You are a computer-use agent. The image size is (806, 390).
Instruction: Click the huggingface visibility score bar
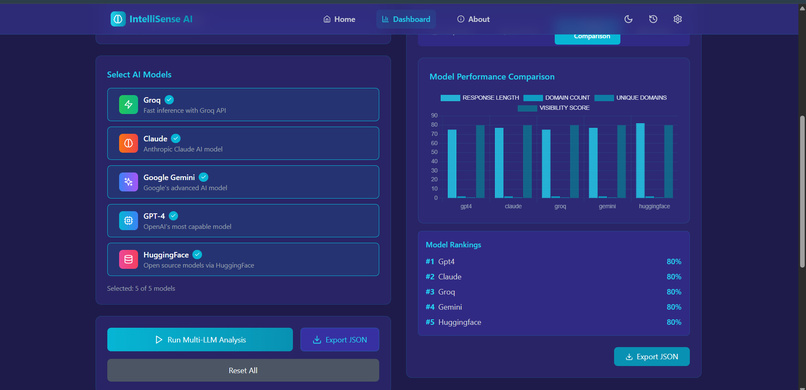click(668, 161)
